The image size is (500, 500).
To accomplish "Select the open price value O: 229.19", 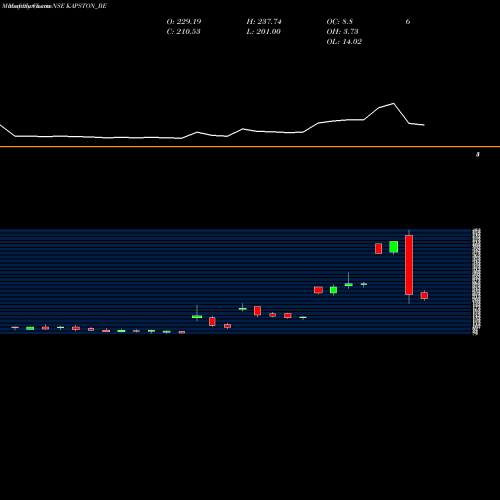I will point(184,21).
